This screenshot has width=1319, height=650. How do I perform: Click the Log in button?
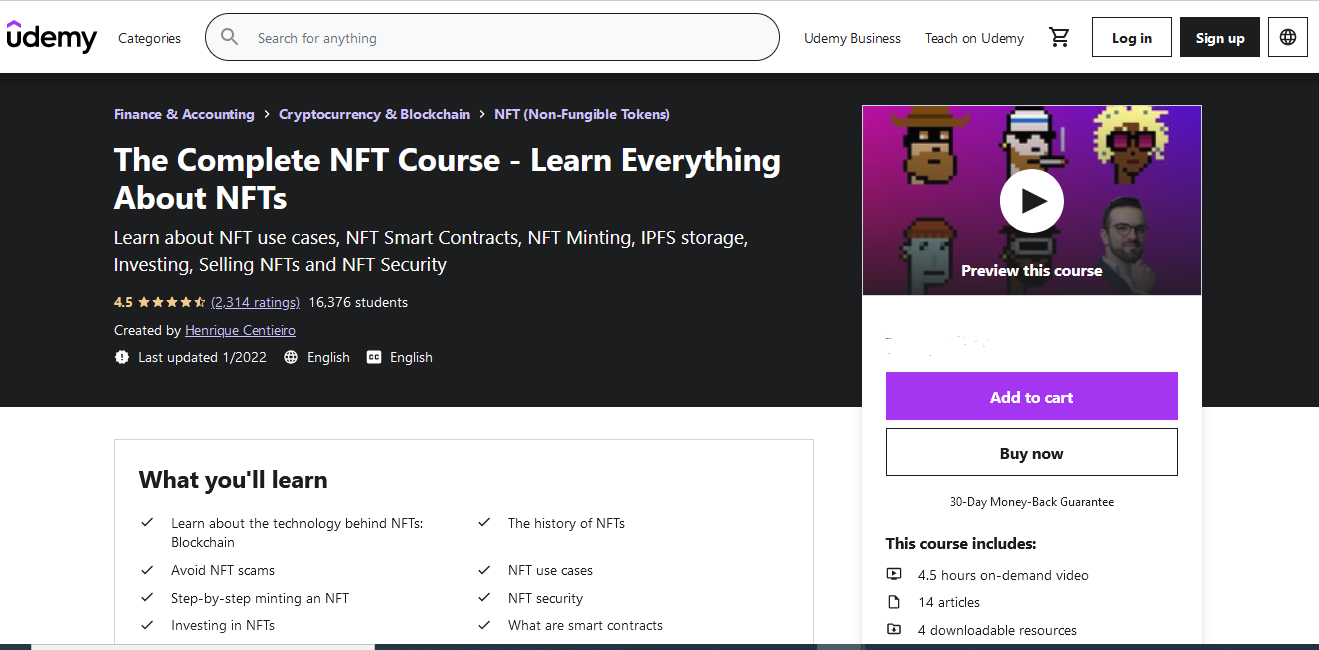pos(1132,37)
